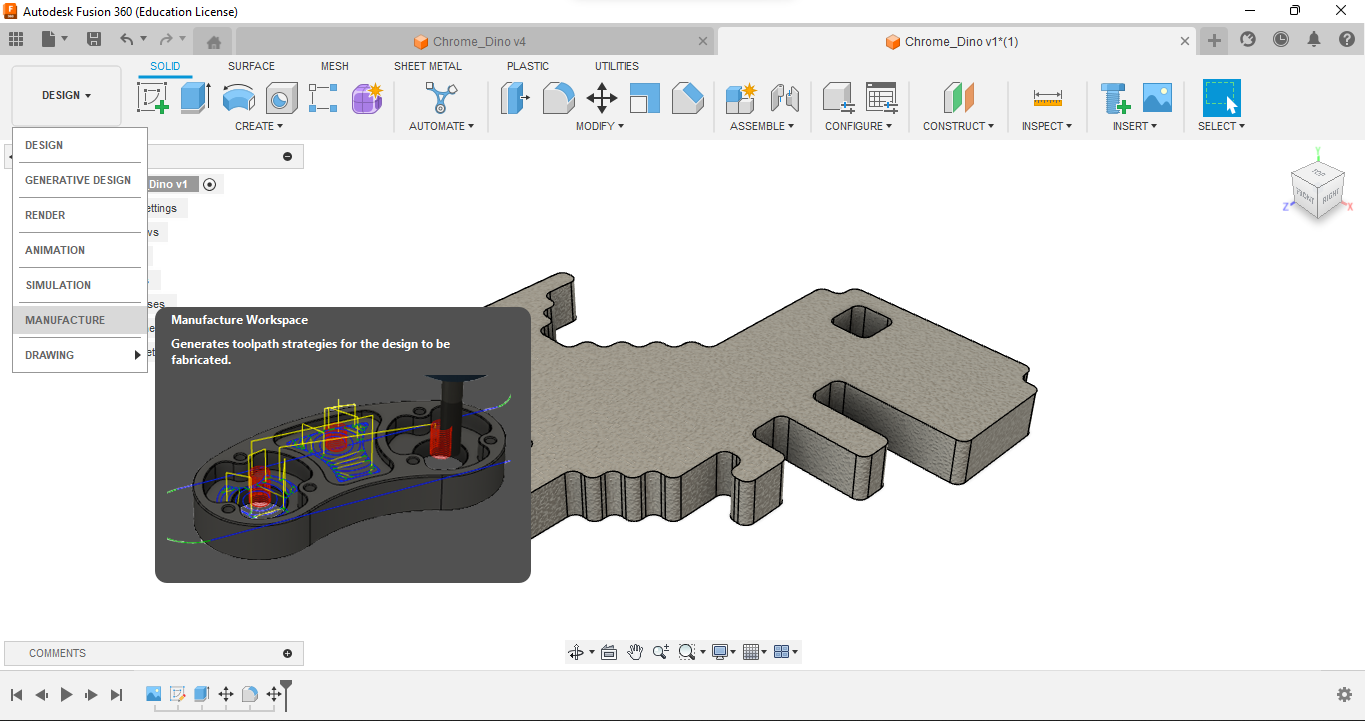Select the Move/Copy tool

pyautogui.click(x=601, y=98)
